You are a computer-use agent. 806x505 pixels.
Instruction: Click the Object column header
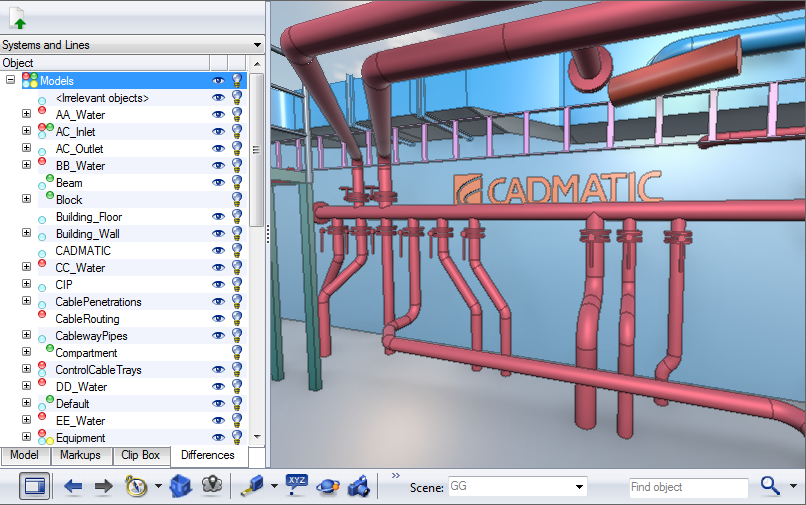tap(105, 63)
